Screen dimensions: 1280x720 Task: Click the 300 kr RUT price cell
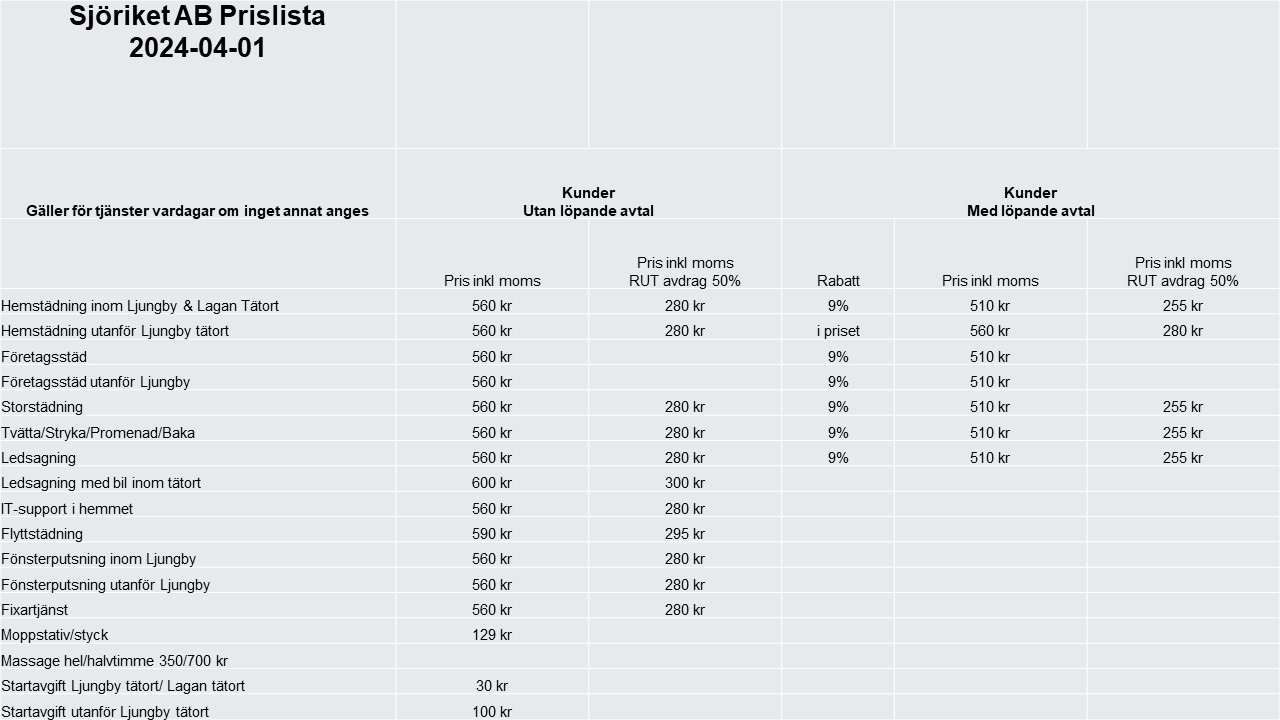[685, 483]
